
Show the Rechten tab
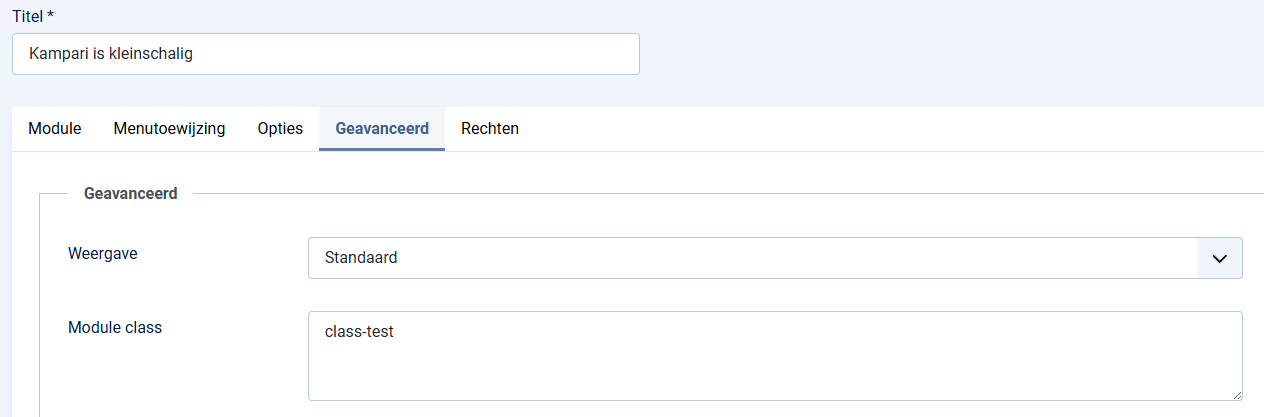[490, 129]
